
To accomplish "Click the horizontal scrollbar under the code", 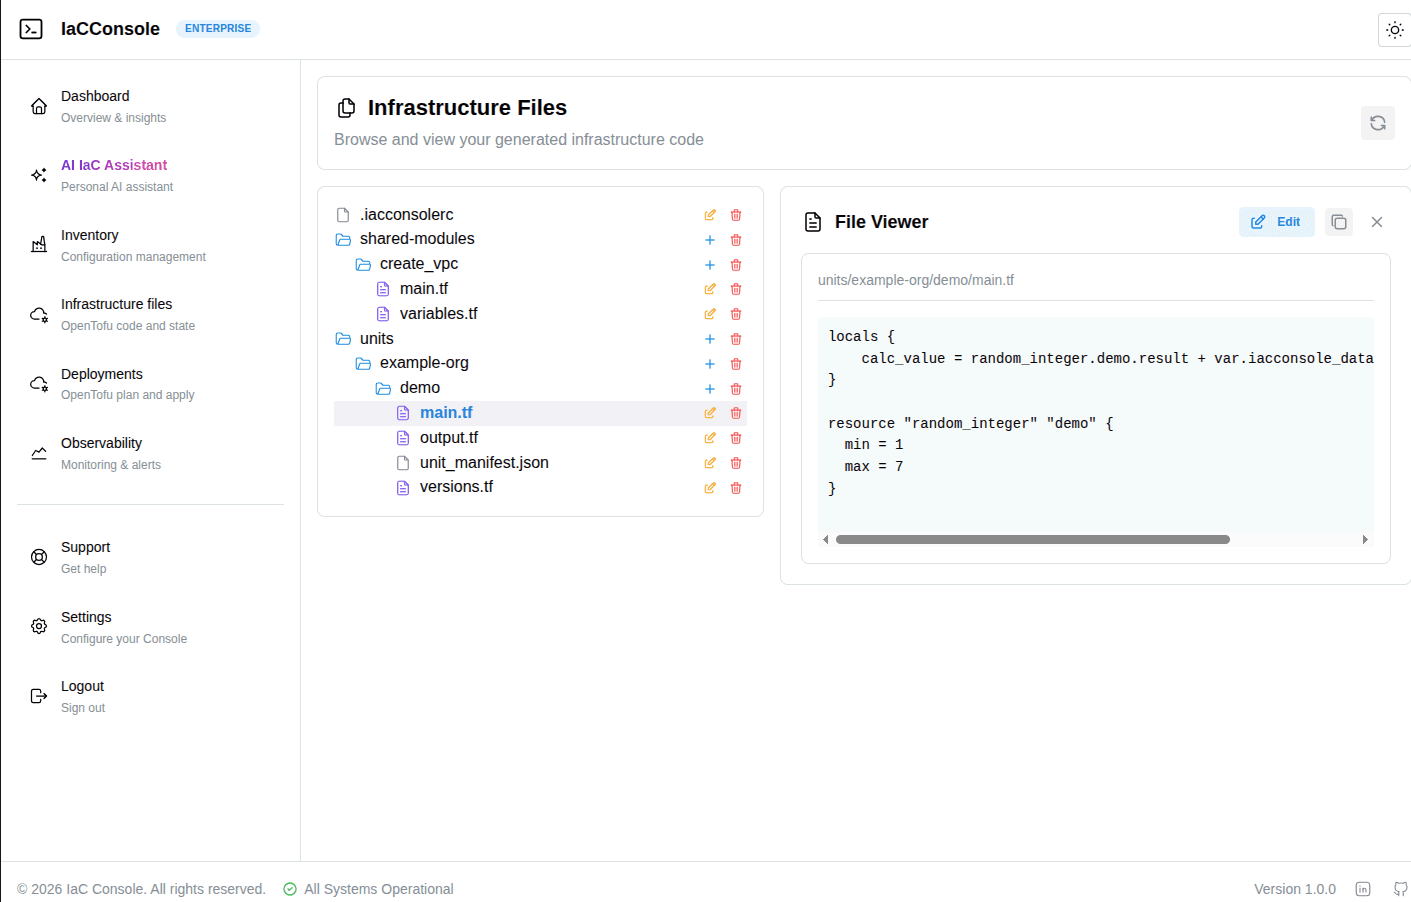I will (1032, 539).
